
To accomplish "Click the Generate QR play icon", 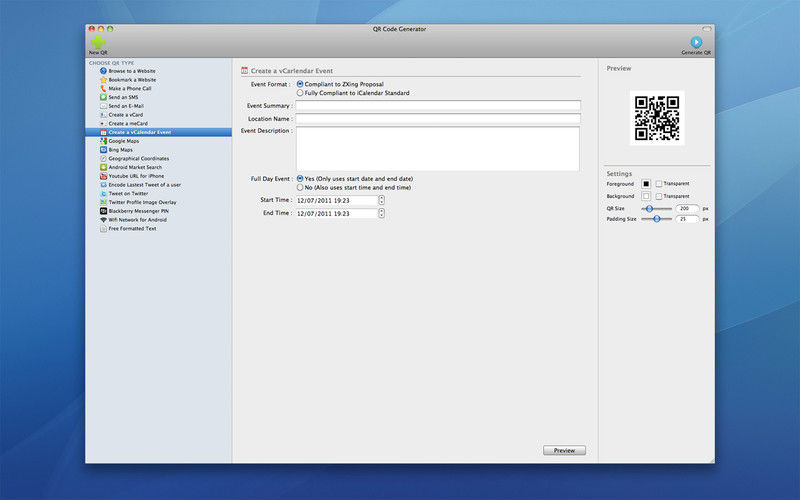I will pyautogui.click(x=696, y=42).
